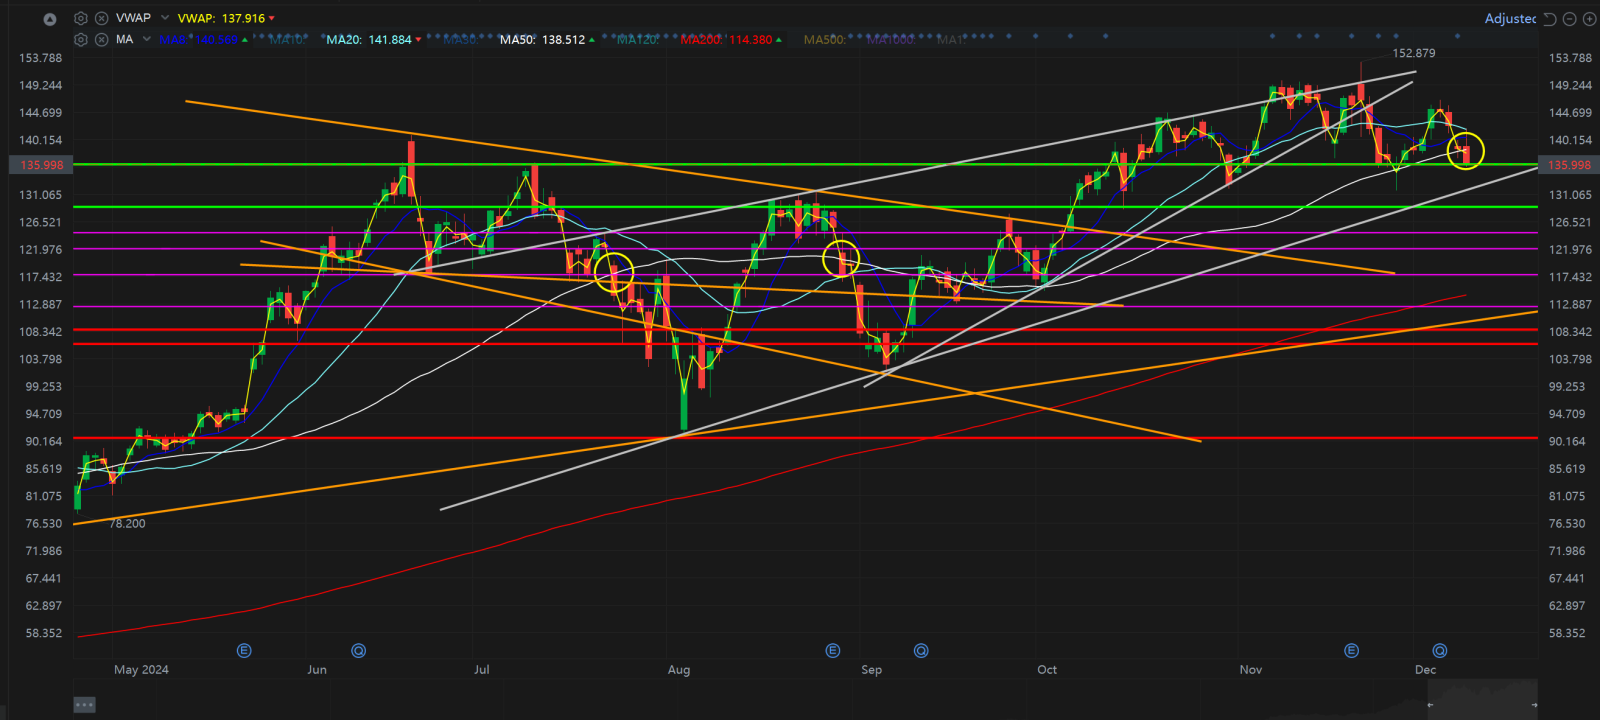Remove the VWAP indicator with its X icon
1600x720 pixels.
pyautogui.click(x=101, y=18)
